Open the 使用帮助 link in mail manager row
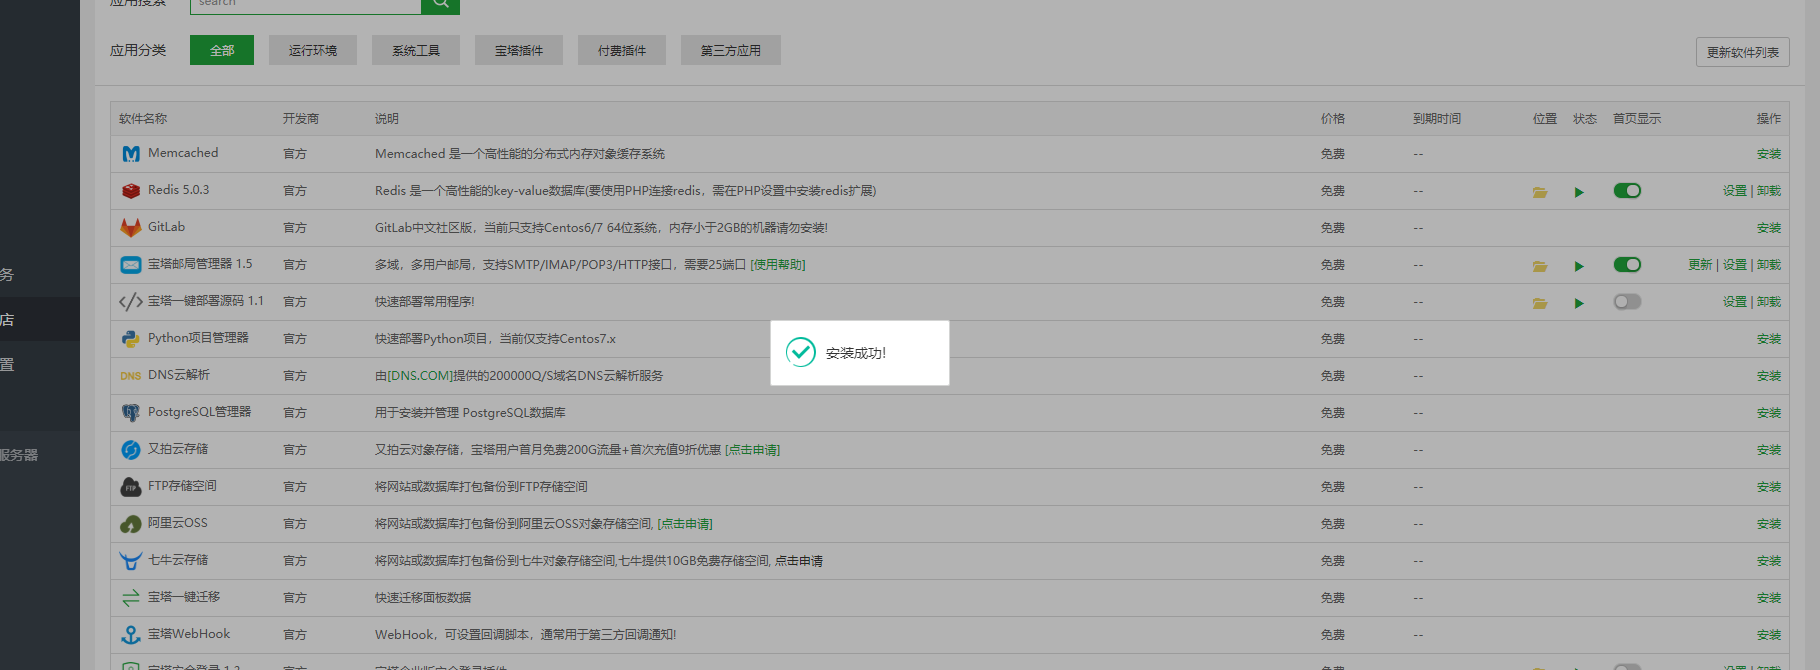The width and height of the screenshot is (1820, 670). coord(778,265)
